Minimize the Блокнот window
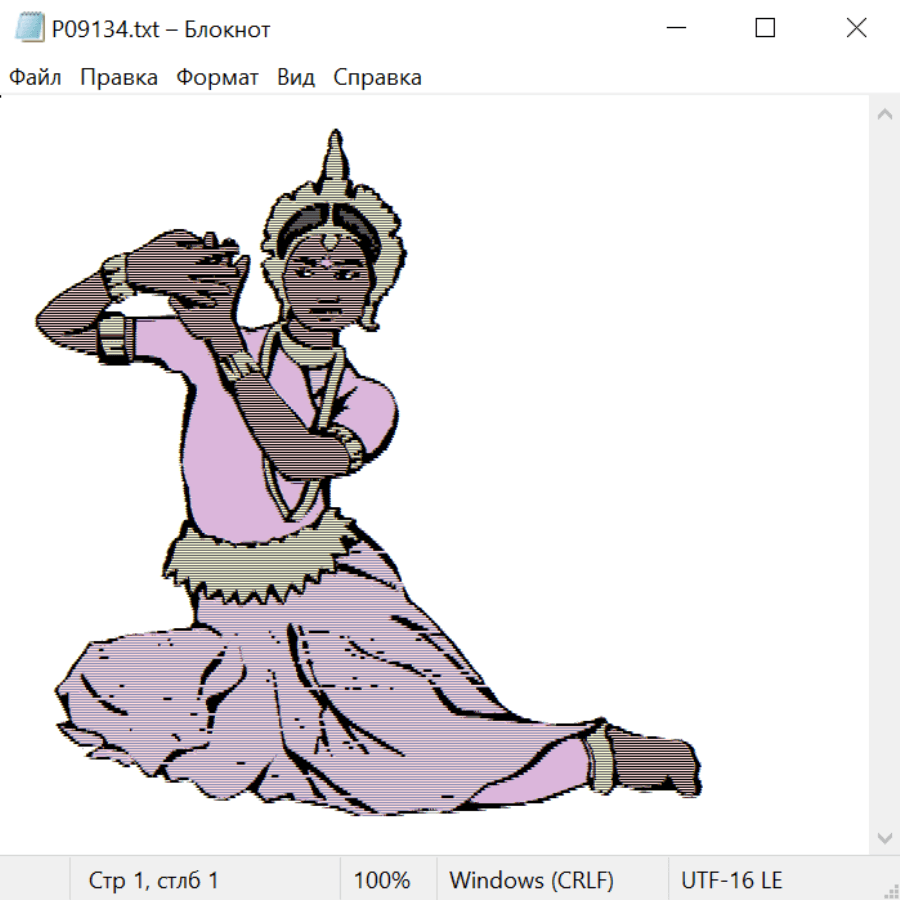 676,29
